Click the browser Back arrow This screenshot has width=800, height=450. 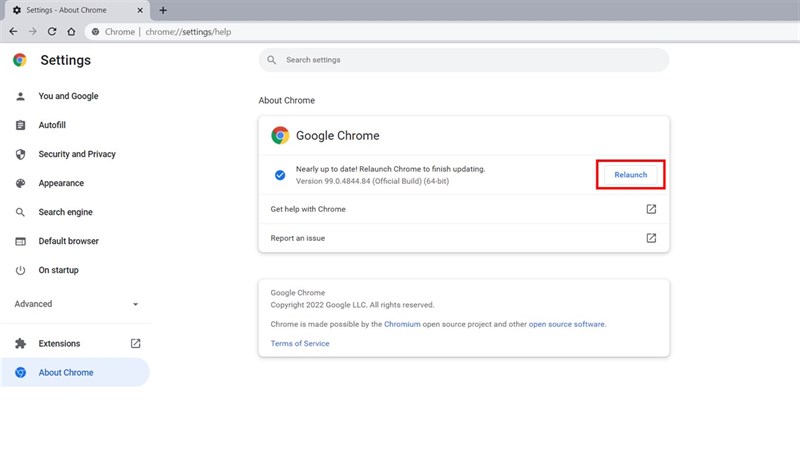click(13, 32)
